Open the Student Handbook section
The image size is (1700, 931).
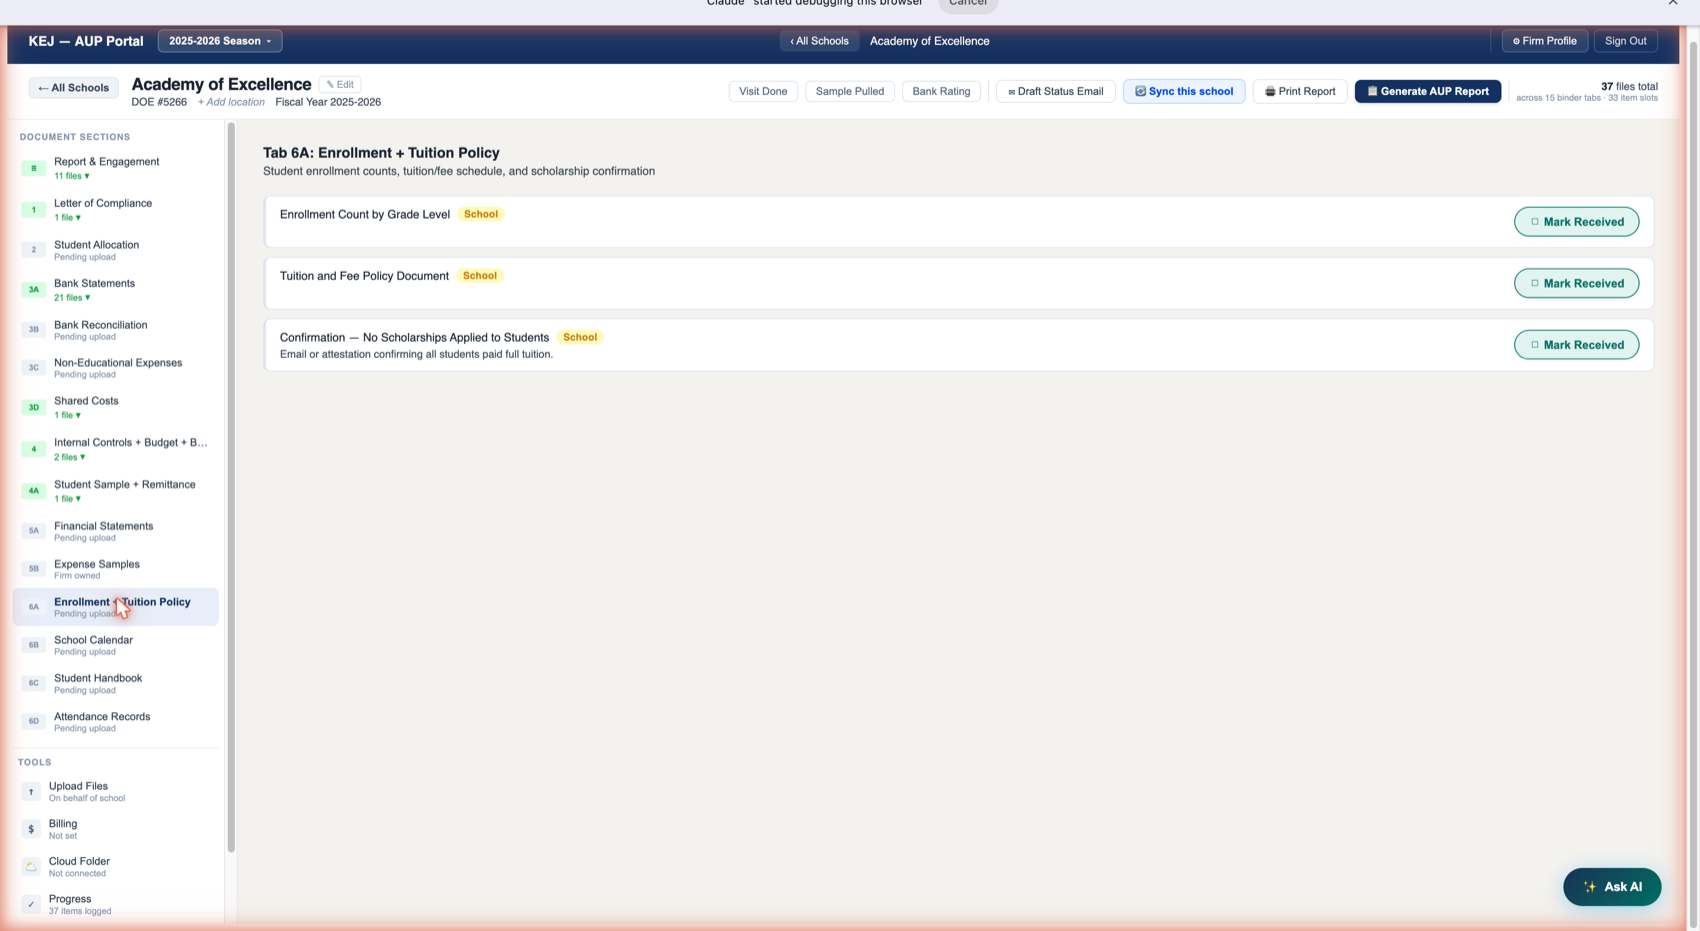pos(116,683)
